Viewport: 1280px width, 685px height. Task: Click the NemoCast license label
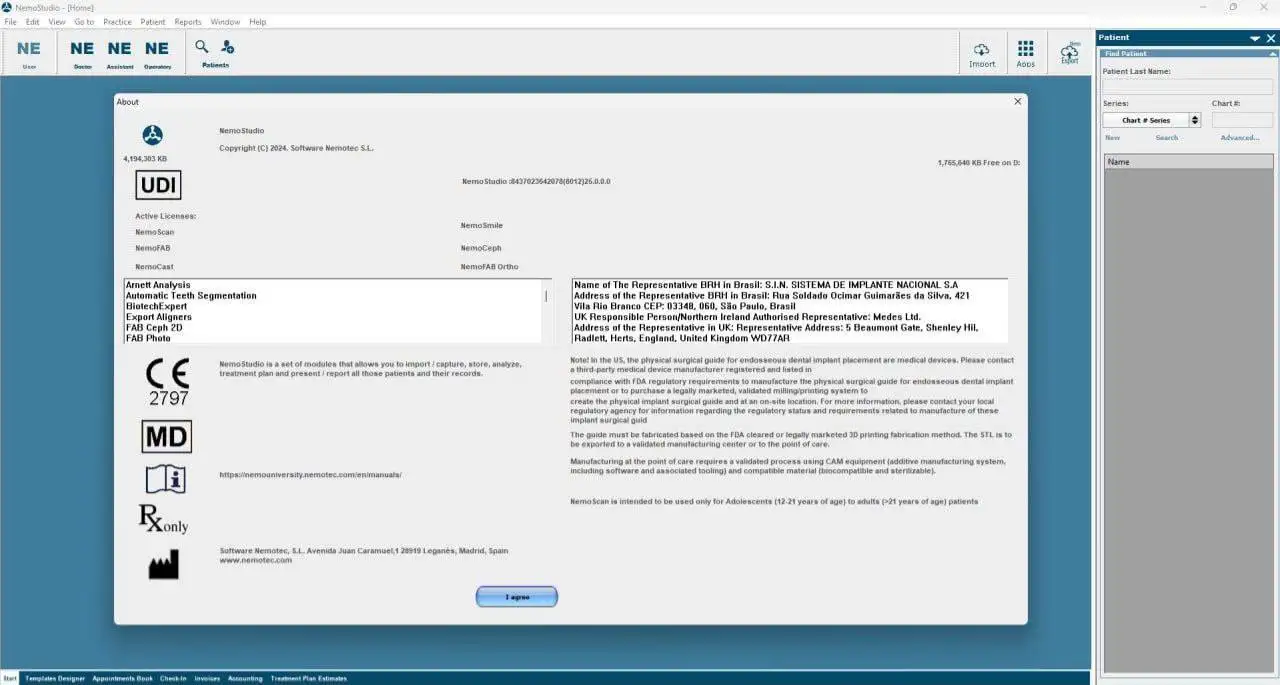pos(155,267)
